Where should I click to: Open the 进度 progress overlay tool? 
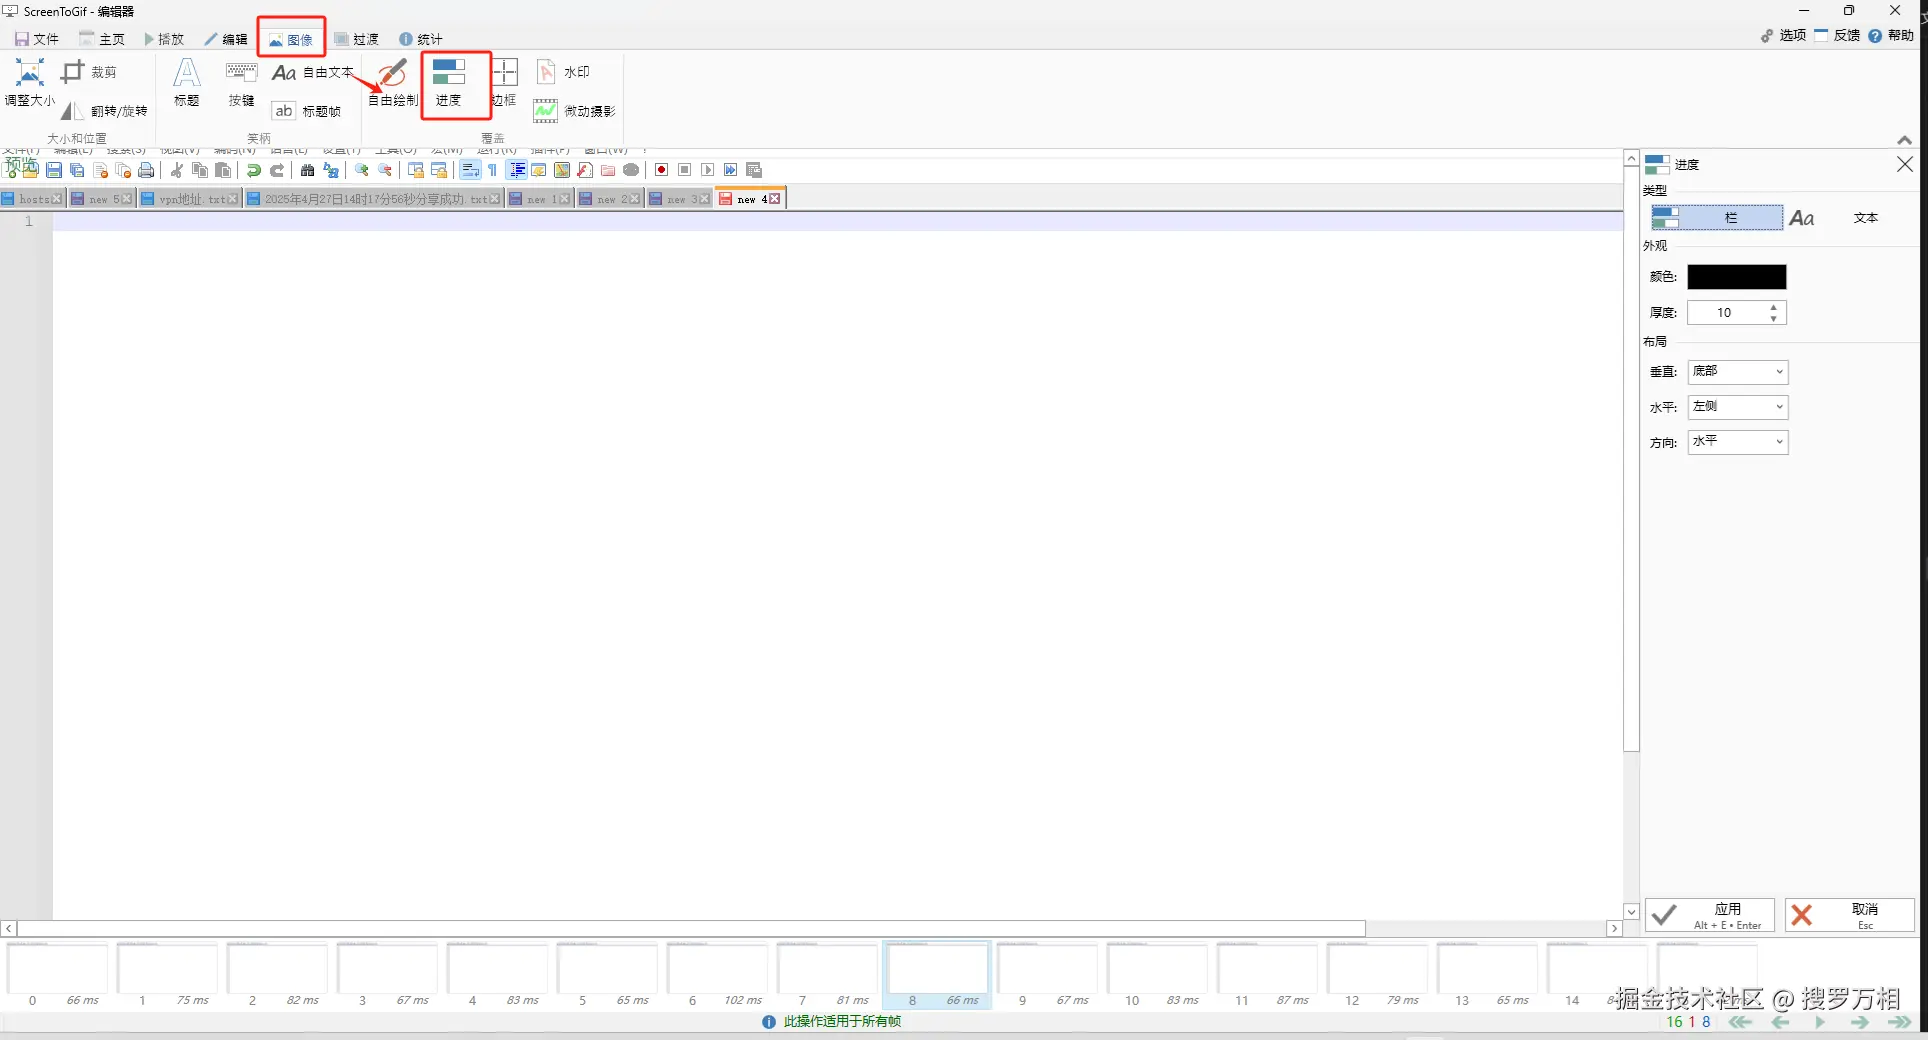point(449,83)
